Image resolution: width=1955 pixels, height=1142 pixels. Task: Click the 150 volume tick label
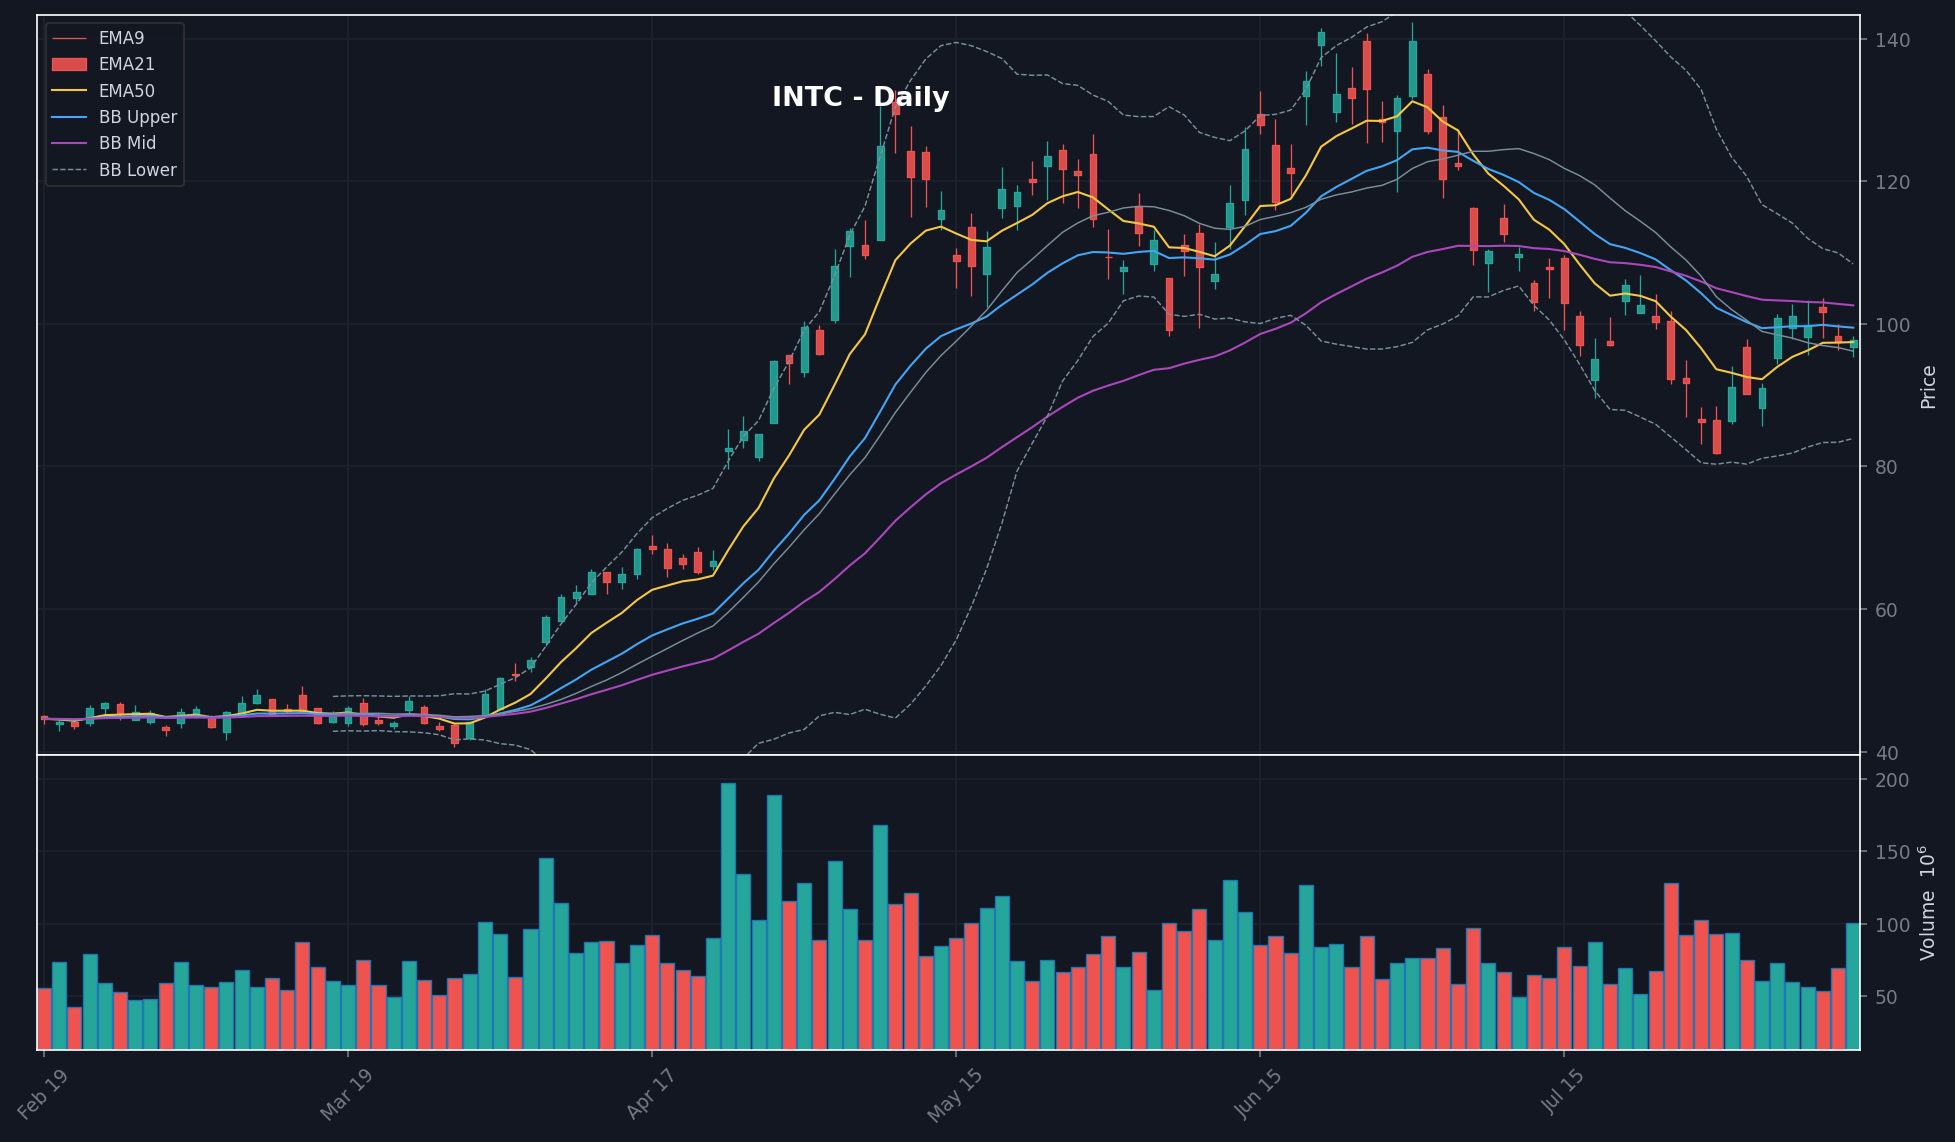coord(1892,852)
